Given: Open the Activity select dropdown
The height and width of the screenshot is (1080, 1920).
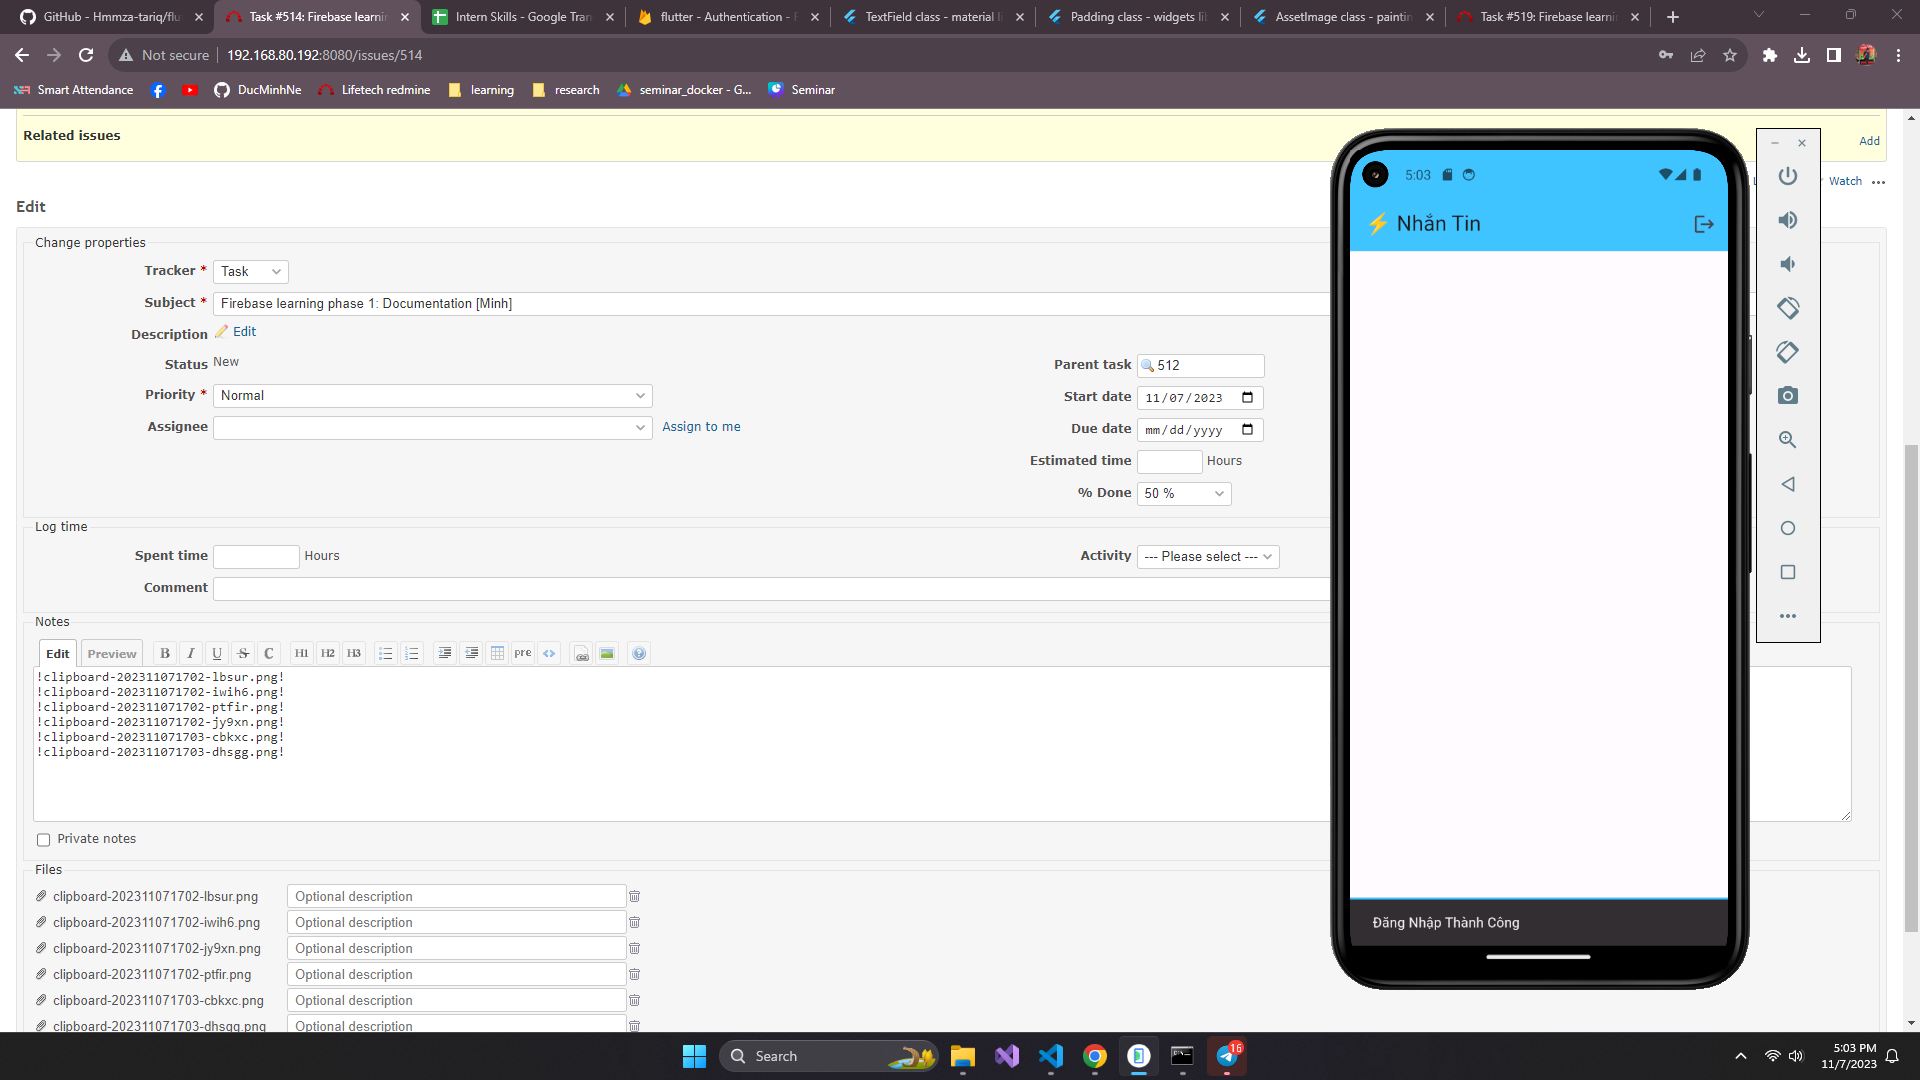Looking at the screenshot, I should 1207,556.
